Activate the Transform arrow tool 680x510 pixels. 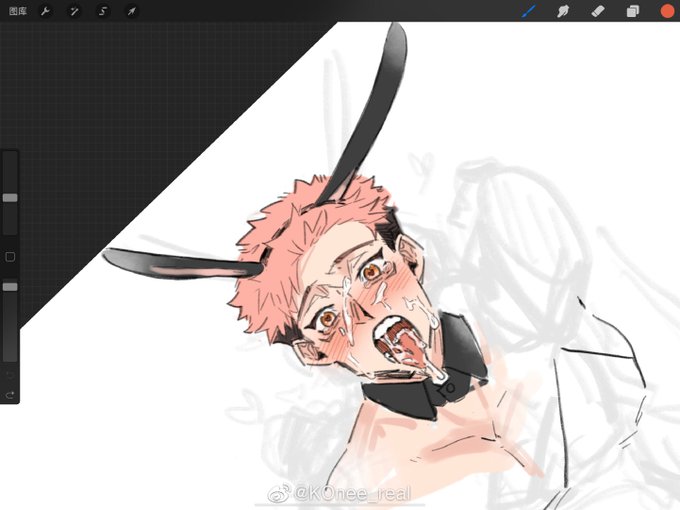[x=131, y=11]
